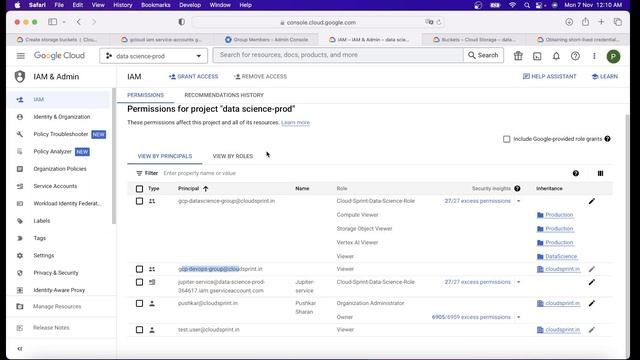This screenshot has width=640, height=360.
Task: Check pushkar@cloudsprint.in row checkbox
Action: pos(139,303)
